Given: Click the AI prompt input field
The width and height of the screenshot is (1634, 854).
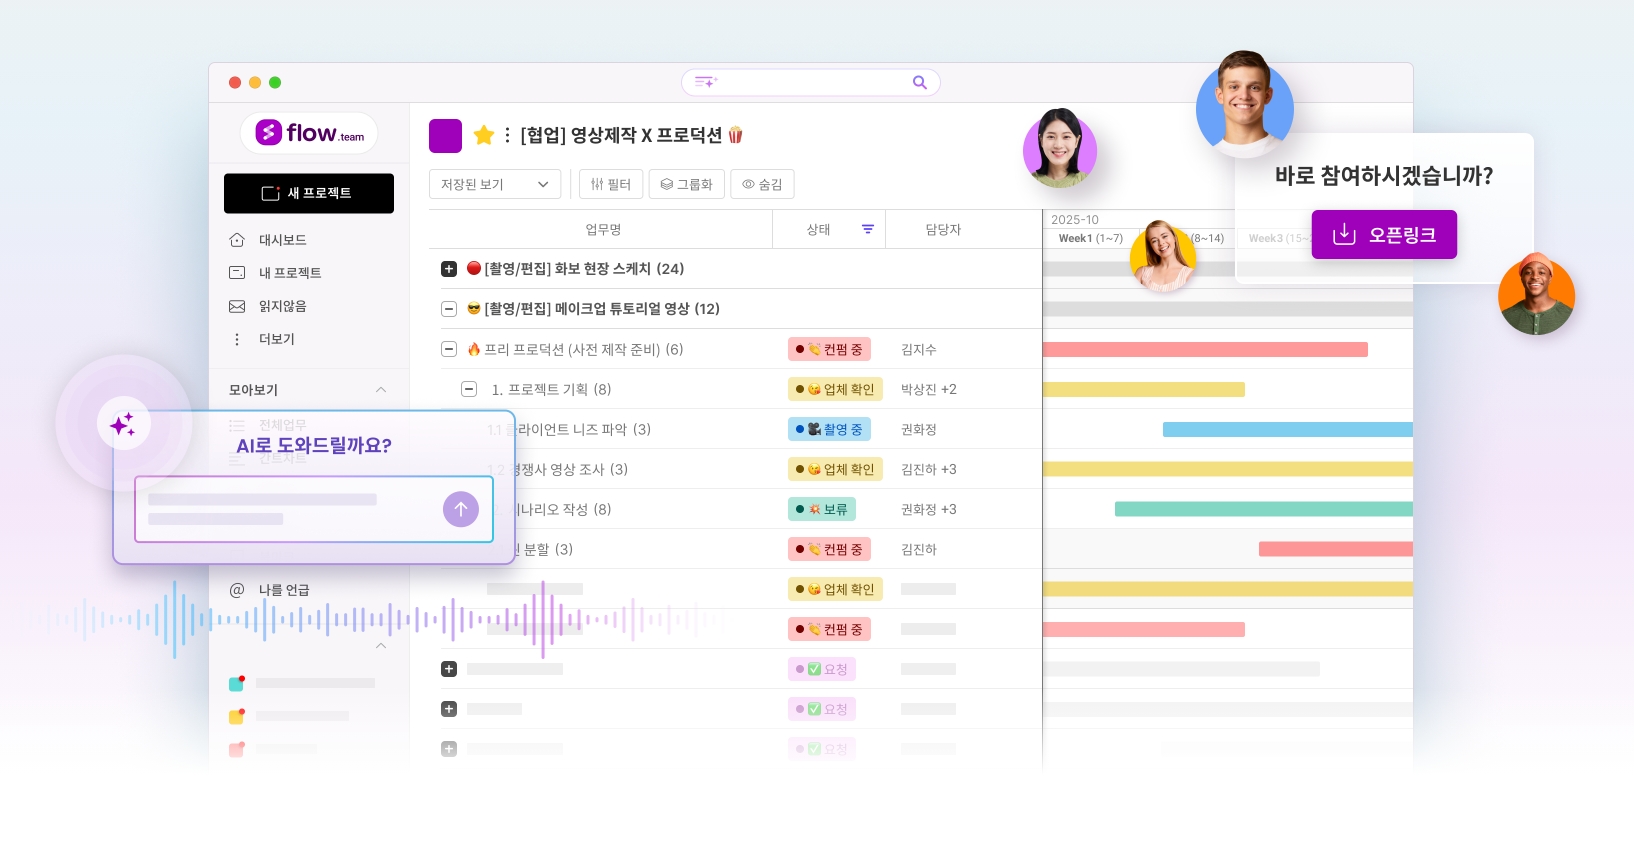Looking at the screenshot, I should click(314, 509).
